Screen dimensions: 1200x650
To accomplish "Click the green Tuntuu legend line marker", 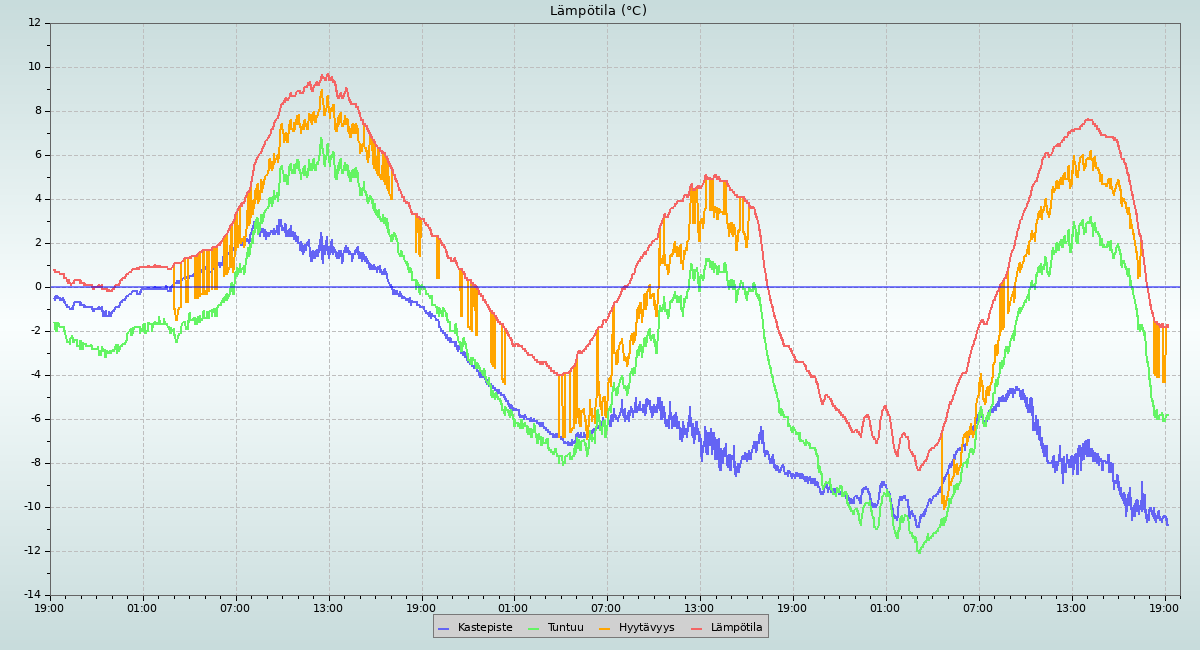I will (x=533, y=628).
